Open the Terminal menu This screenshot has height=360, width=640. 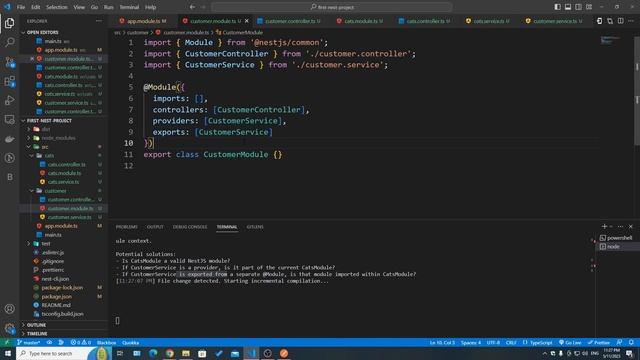[129, 7]
